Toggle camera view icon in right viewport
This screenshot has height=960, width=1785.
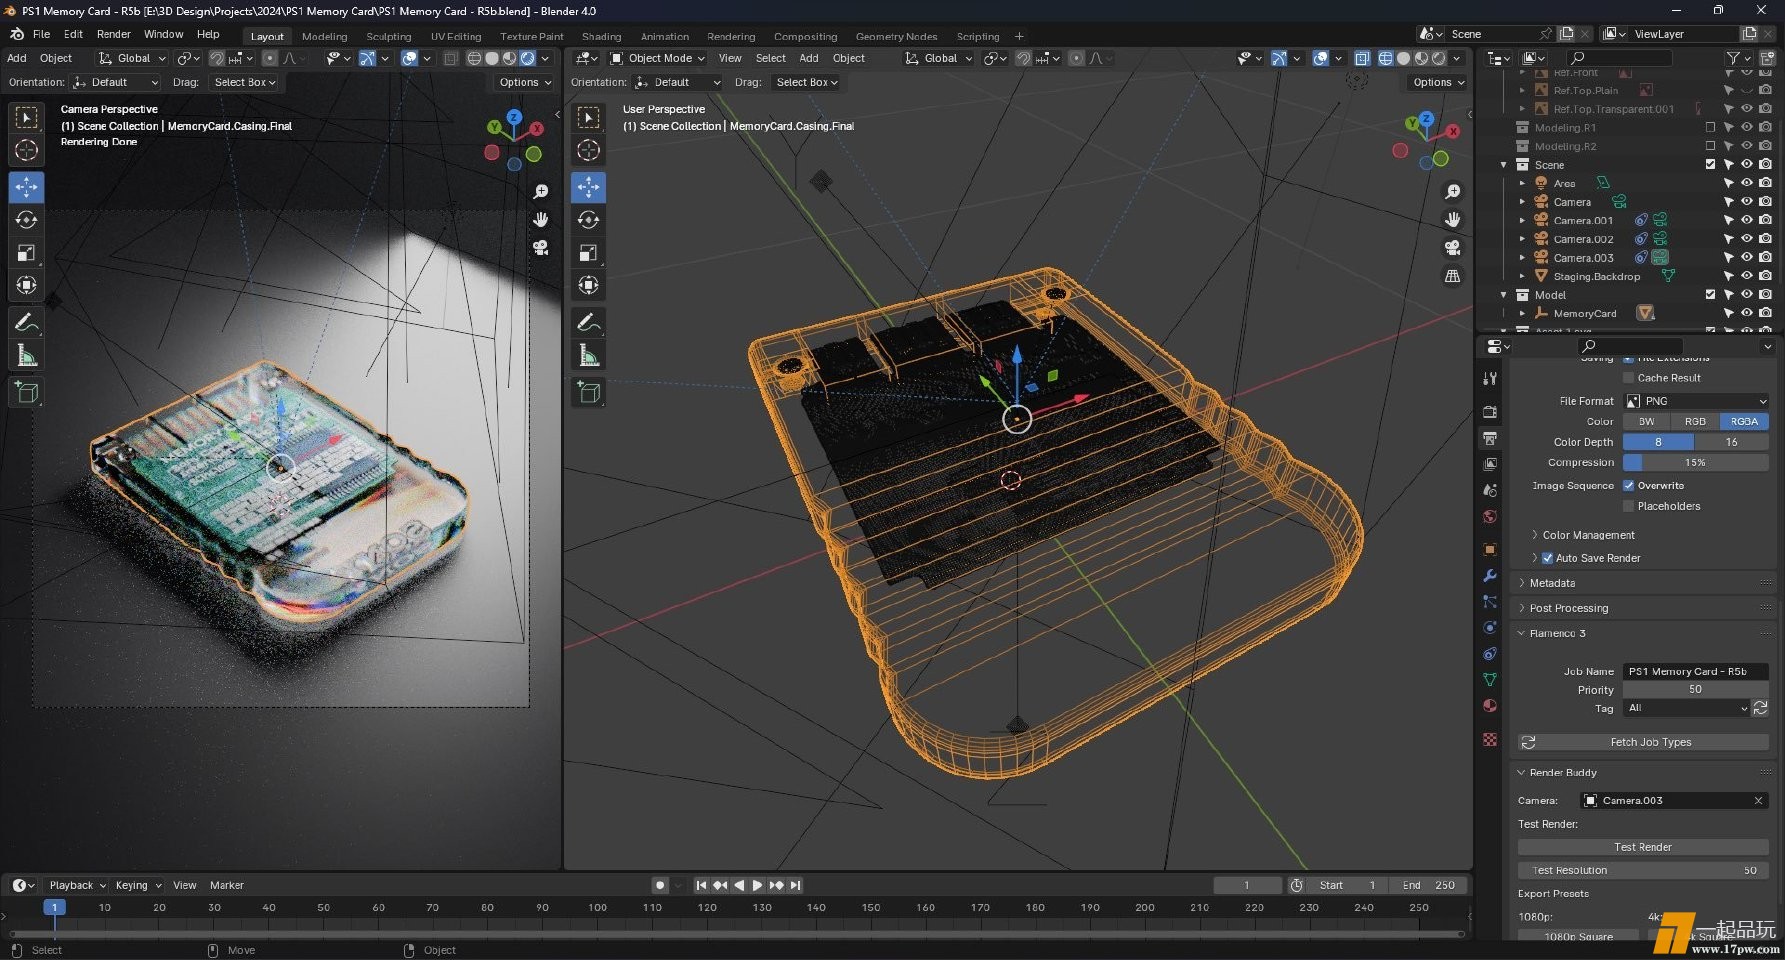tap(1452, 247)
